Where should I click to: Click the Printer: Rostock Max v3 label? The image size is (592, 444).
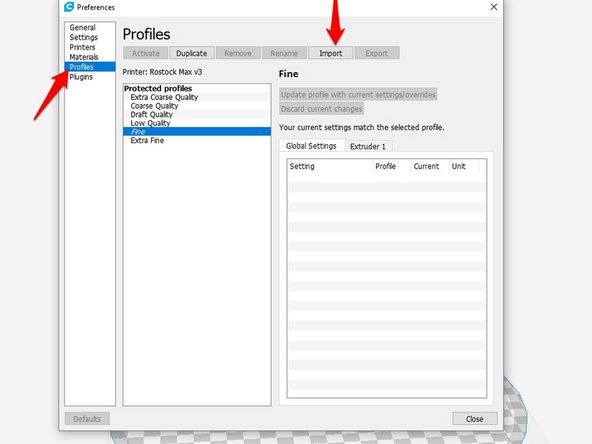(162, 72)
